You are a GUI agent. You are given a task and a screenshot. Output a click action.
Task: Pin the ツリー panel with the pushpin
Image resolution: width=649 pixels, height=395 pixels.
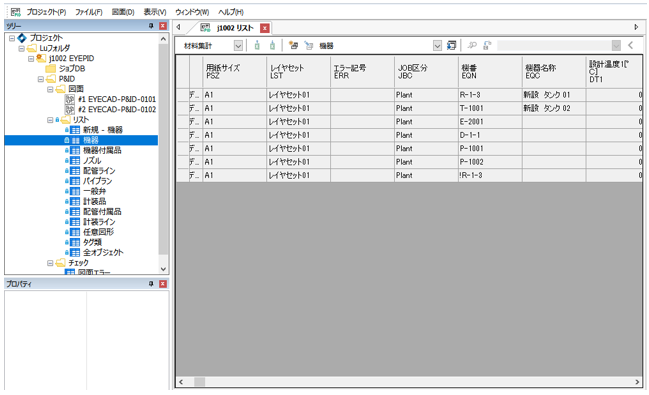(x=151, y=26)
